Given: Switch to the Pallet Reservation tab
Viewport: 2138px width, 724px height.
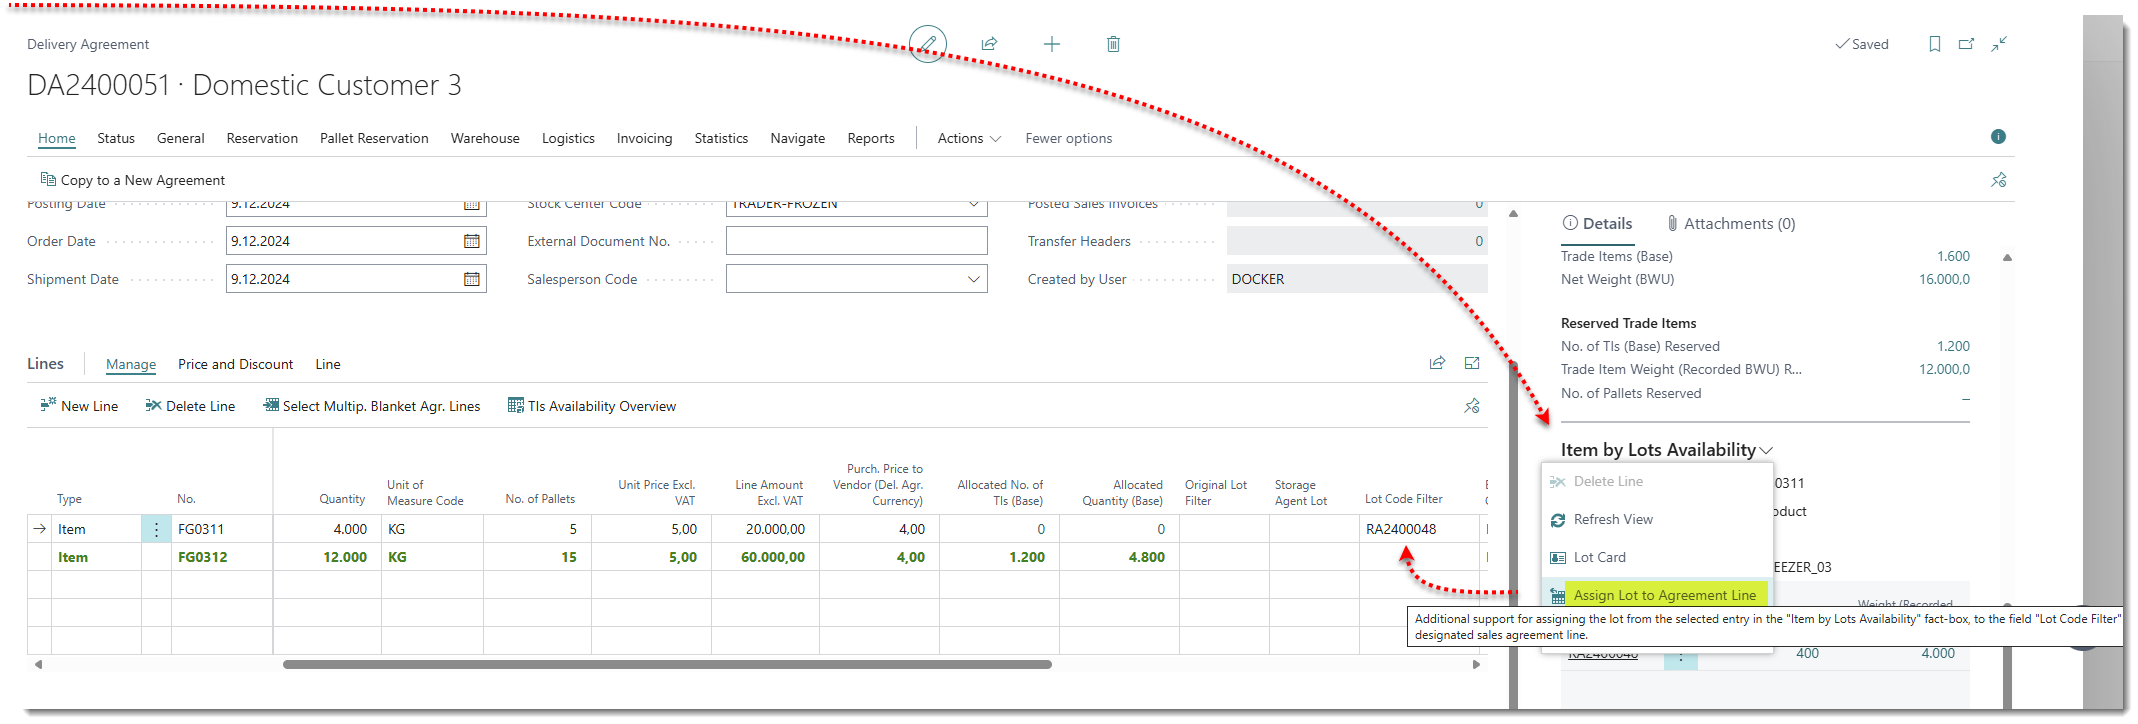Looking at the screenshot, I should click(x=374, y=139).
